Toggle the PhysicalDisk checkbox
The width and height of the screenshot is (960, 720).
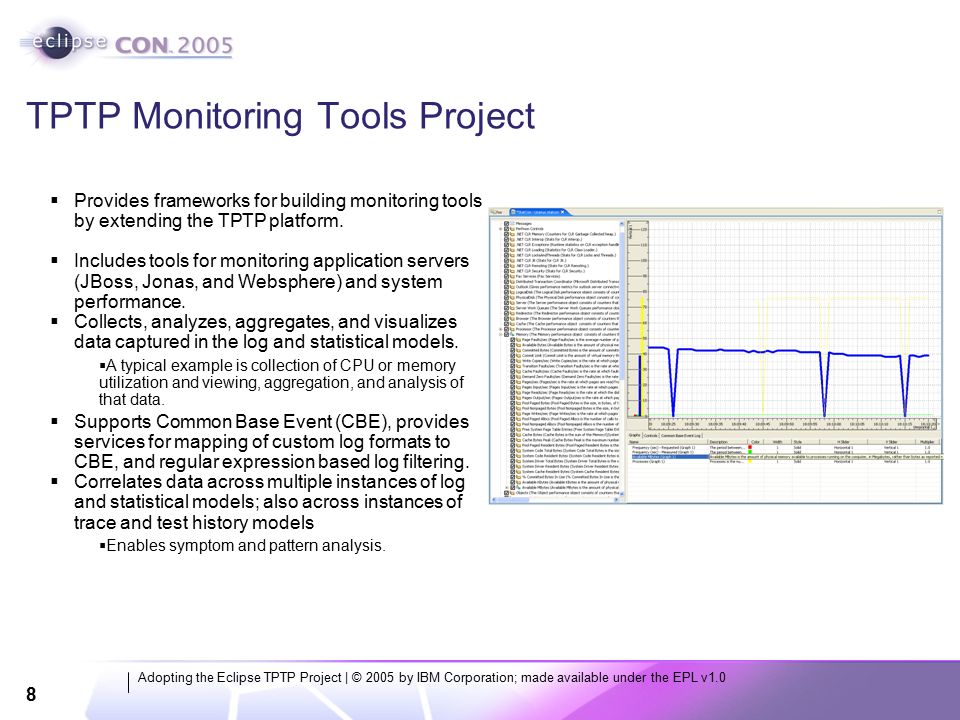click(x=506, y=298)
